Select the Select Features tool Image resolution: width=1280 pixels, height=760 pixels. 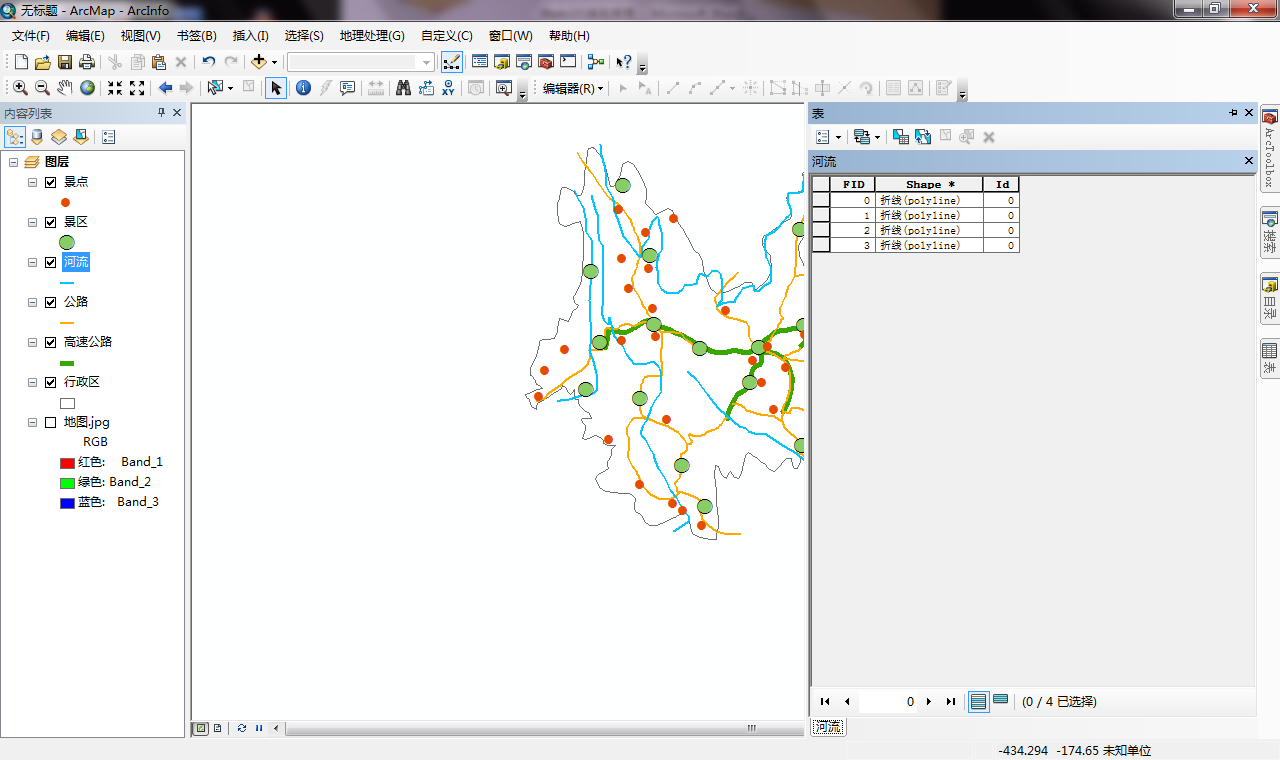click(x=216, y=88)
